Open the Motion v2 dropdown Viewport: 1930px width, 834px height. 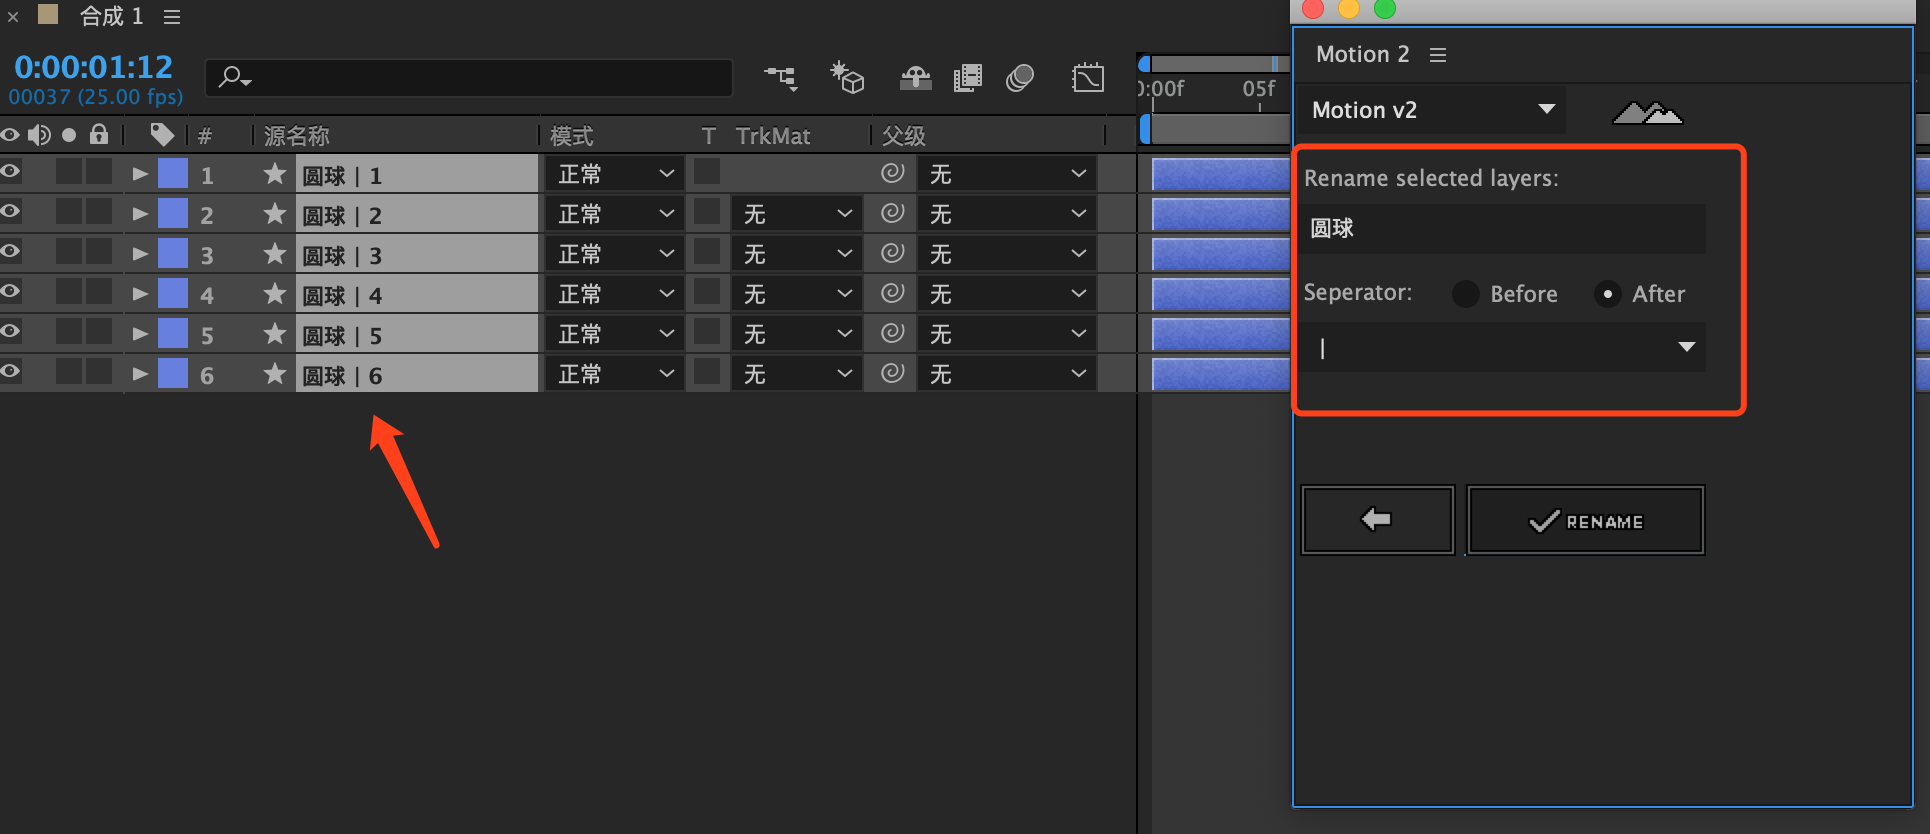pos(1432,110)
